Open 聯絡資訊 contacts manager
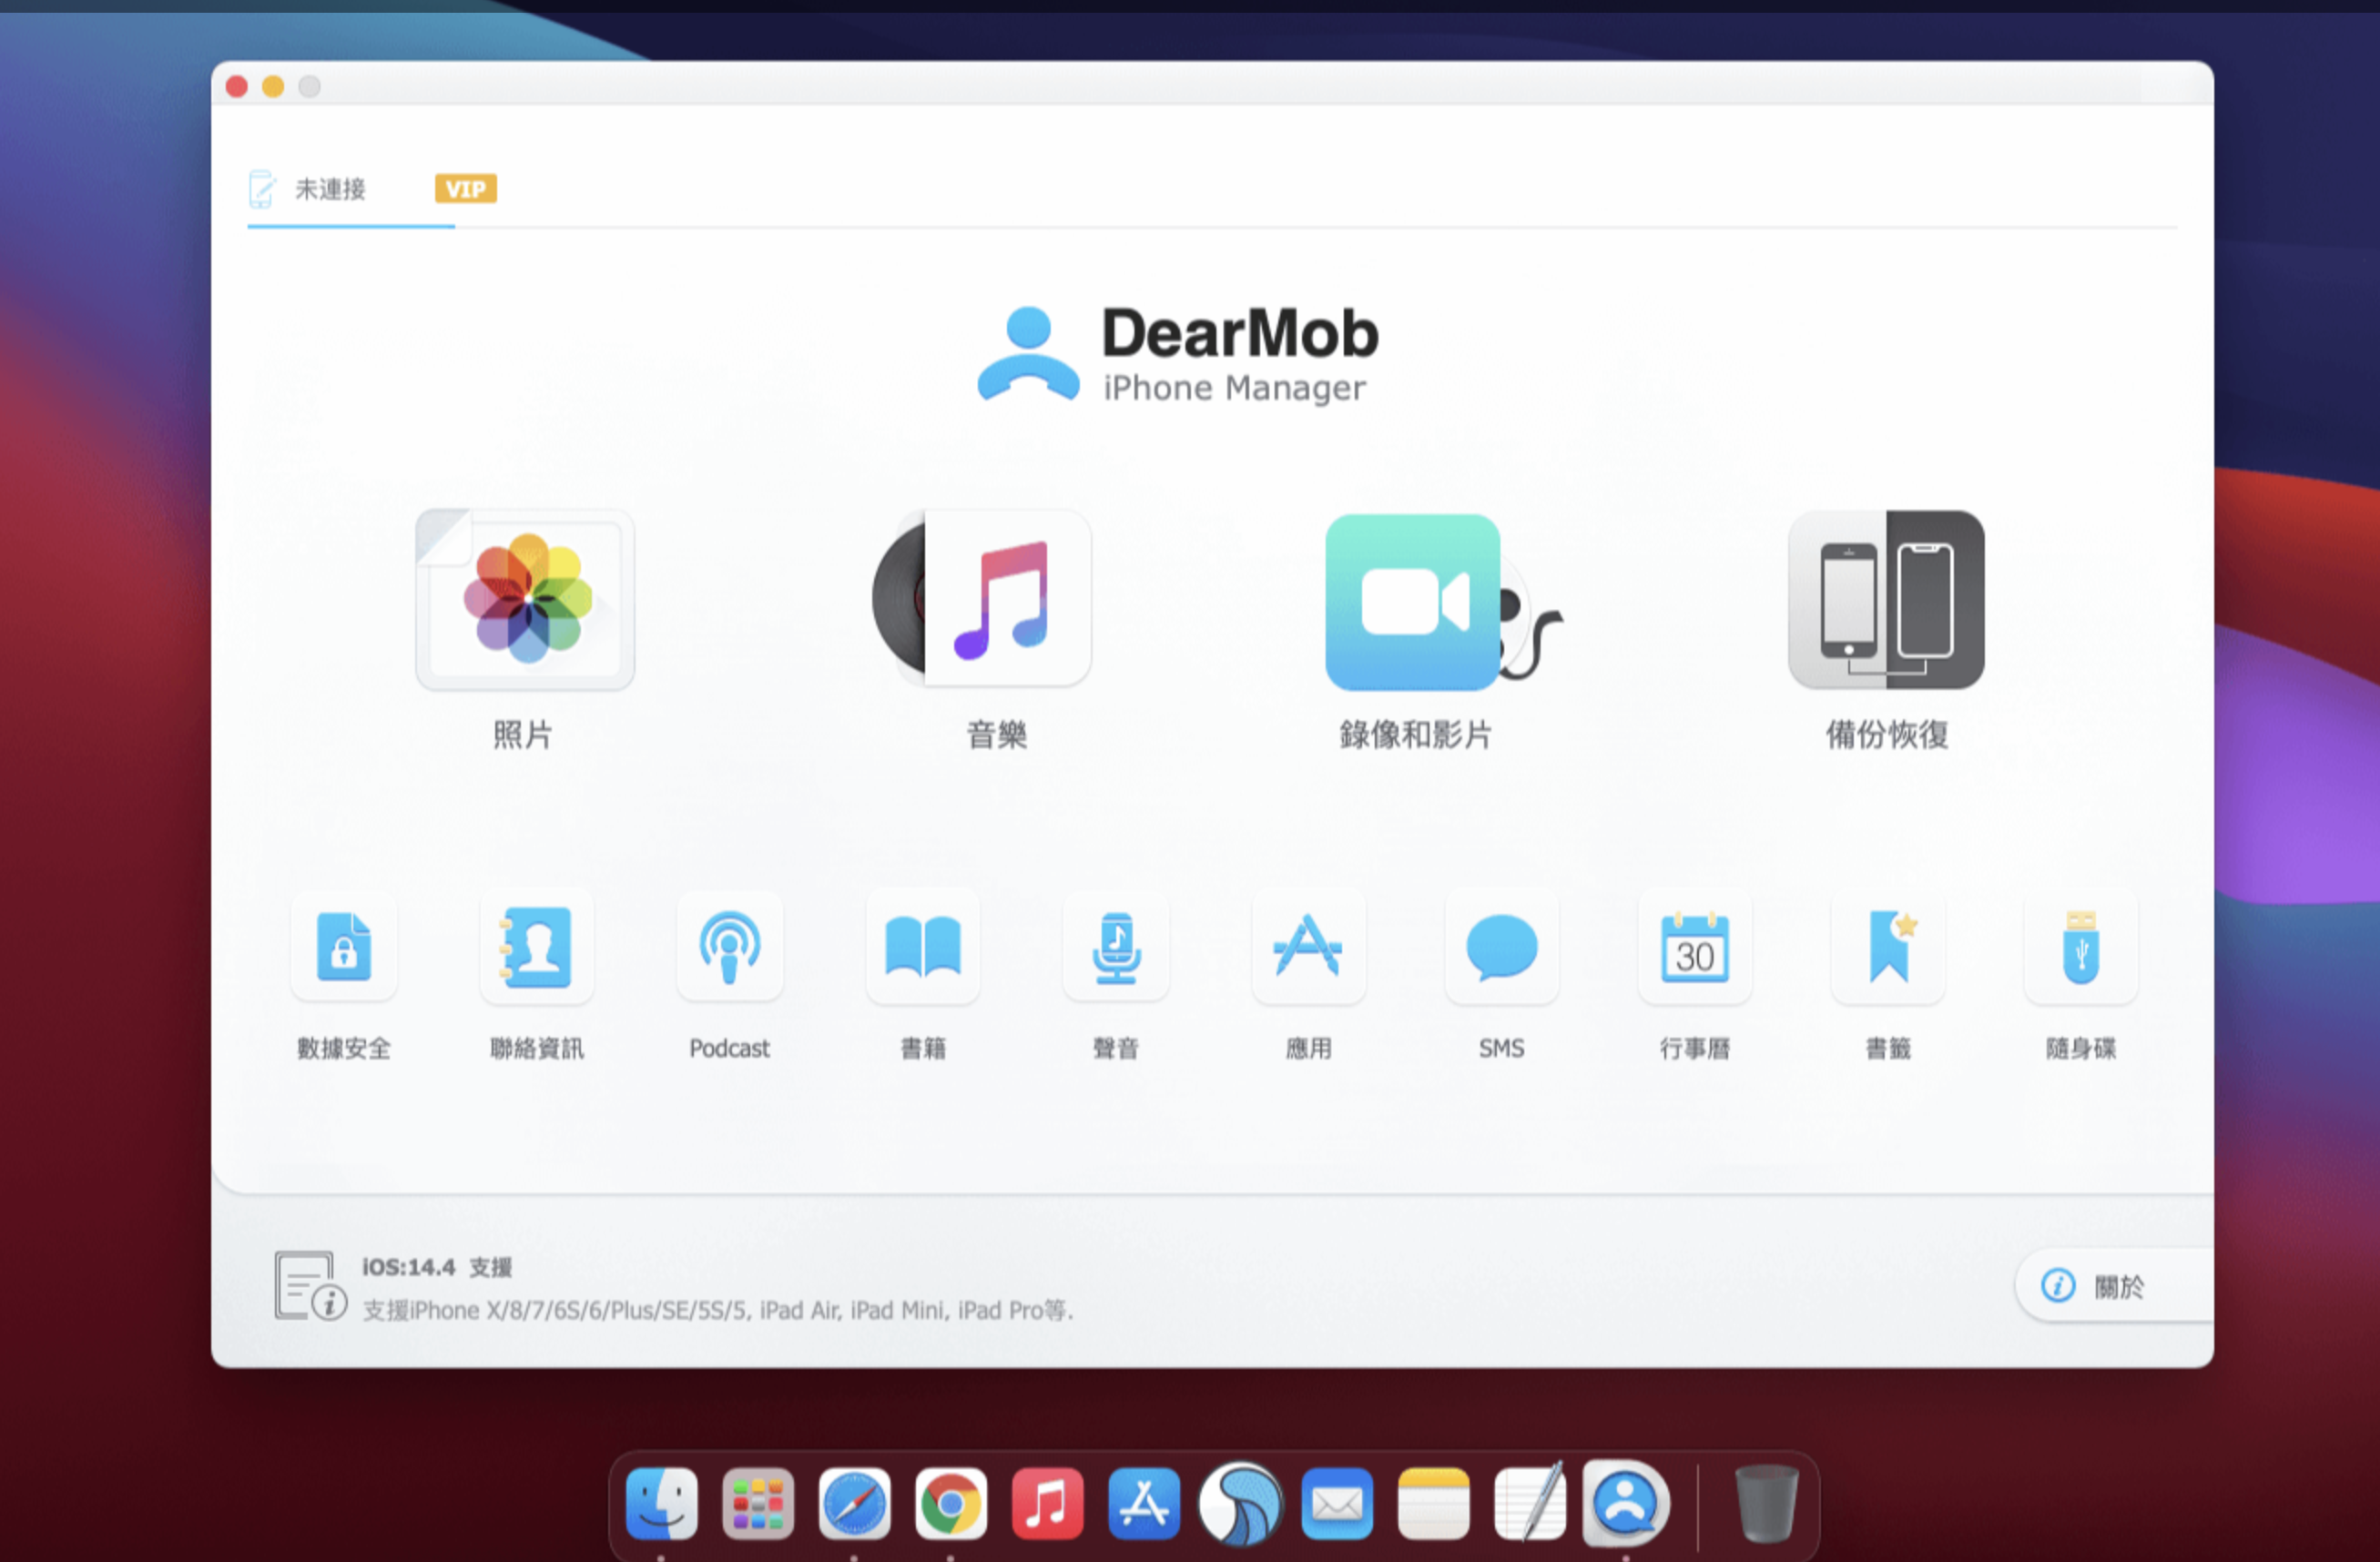Image resolution: width=2380 pixels, height=1562 pixels. tap(537, 946)
